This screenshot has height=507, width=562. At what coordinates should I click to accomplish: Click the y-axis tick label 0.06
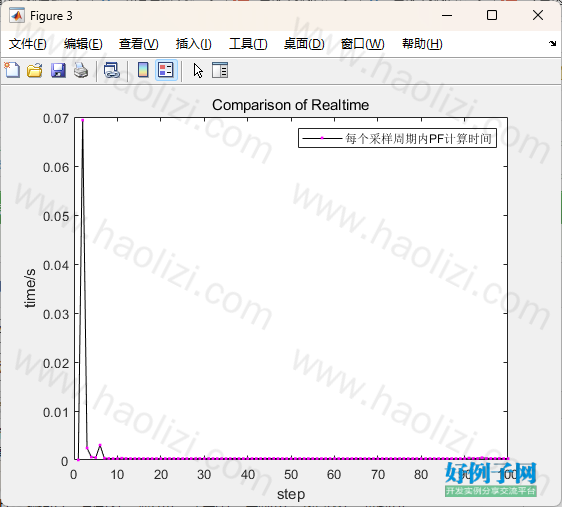pyautogui.click(x=56, y=167)
